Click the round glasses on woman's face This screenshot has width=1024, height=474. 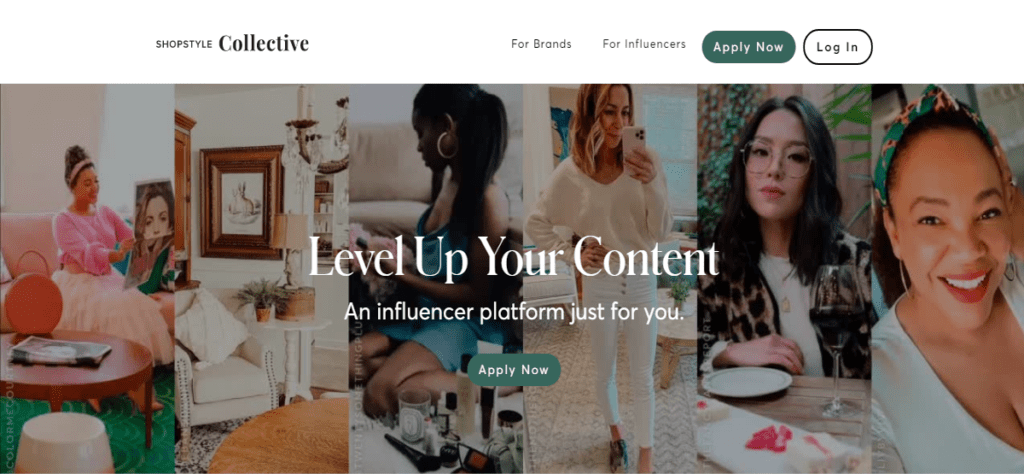778,158
